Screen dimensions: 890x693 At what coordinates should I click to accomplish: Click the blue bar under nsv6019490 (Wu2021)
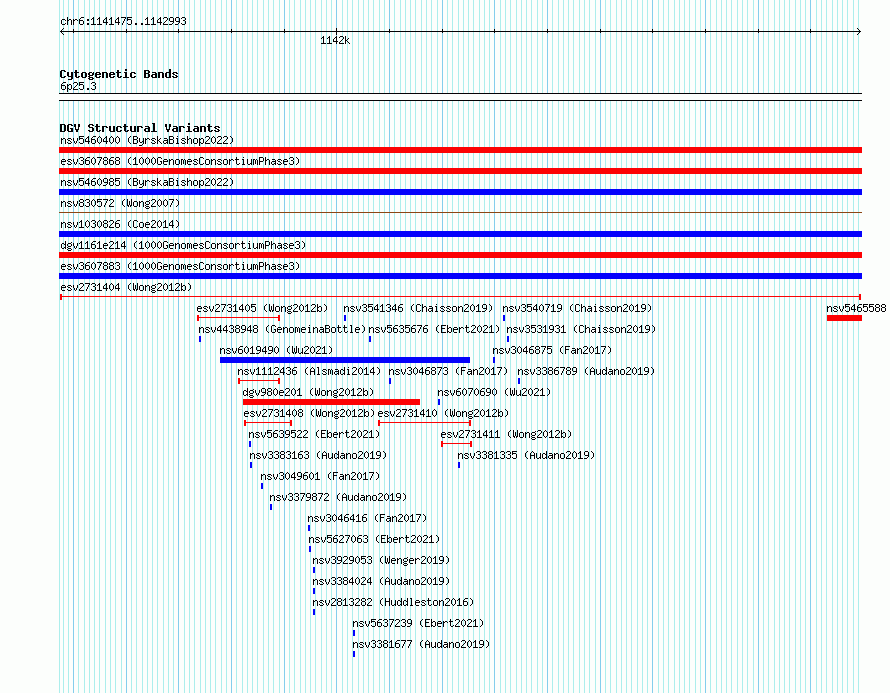pos(345,360)
